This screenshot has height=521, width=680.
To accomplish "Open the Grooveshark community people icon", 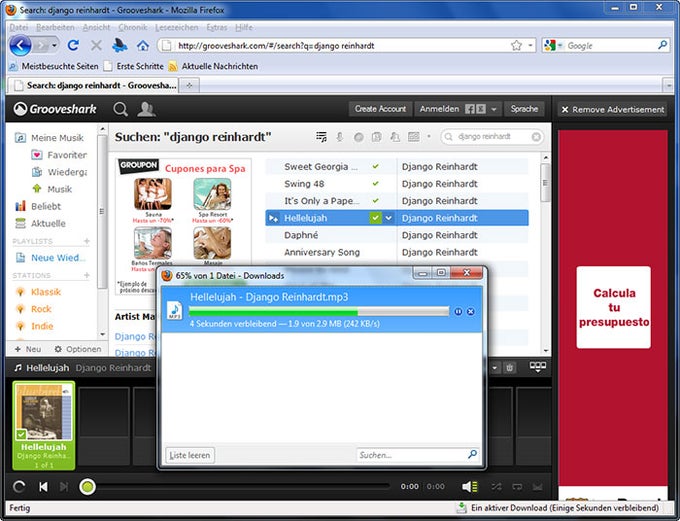I will (146, 109).
